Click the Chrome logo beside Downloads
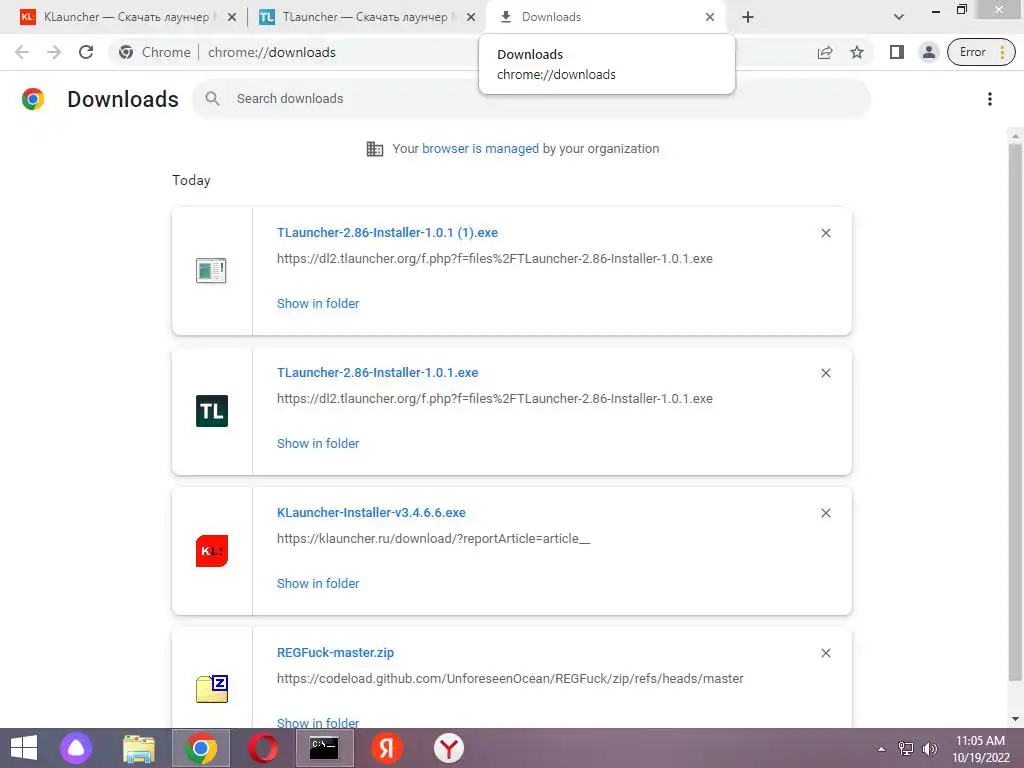The width and height of the screenshot is (1024, 768). (x=33, y=99)
